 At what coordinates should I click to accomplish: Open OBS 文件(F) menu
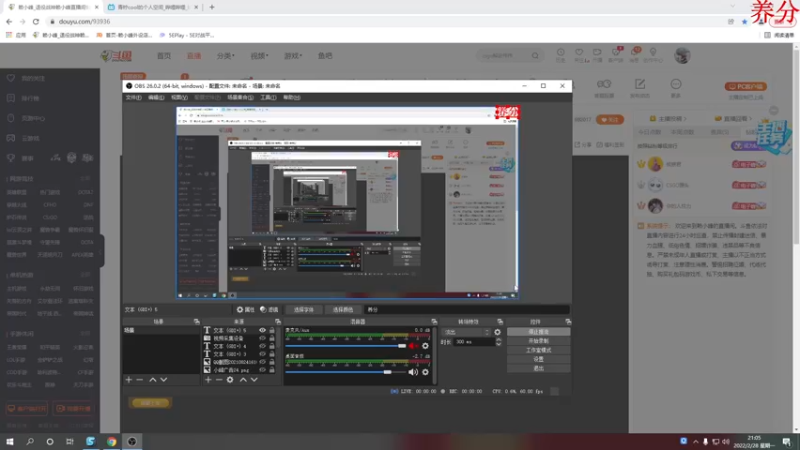[x=134, y=97]
